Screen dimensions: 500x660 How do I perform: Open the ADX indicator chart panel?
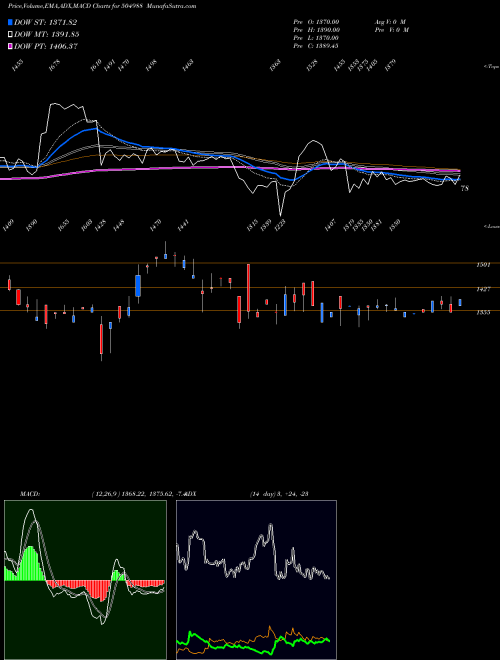coord(256,580)
